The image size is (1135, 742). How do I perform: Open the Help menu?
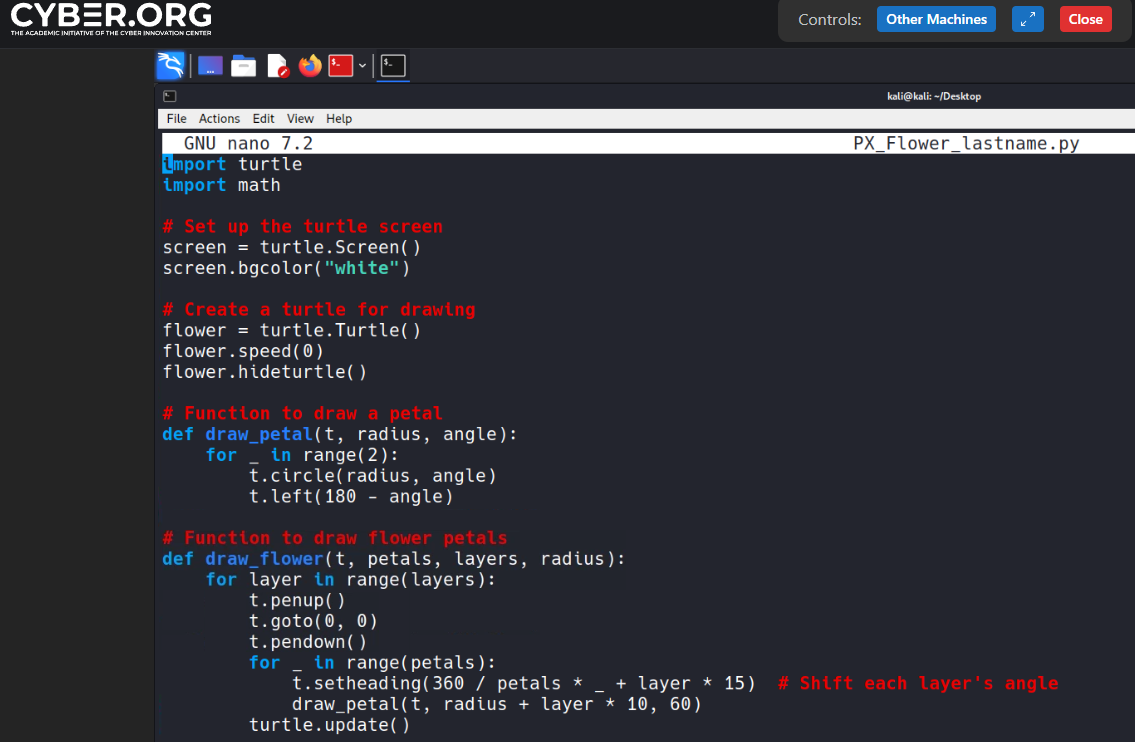click(339, 118)
